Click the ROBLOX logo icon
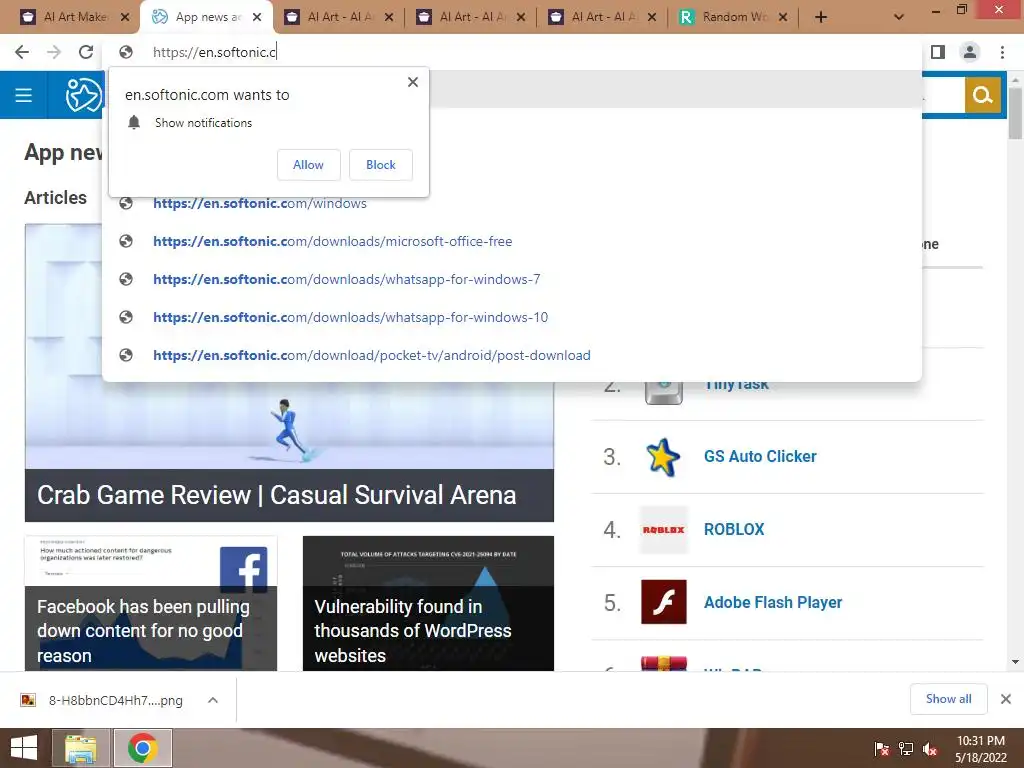Screen dimensions: 1024x768 pos(664,530)
